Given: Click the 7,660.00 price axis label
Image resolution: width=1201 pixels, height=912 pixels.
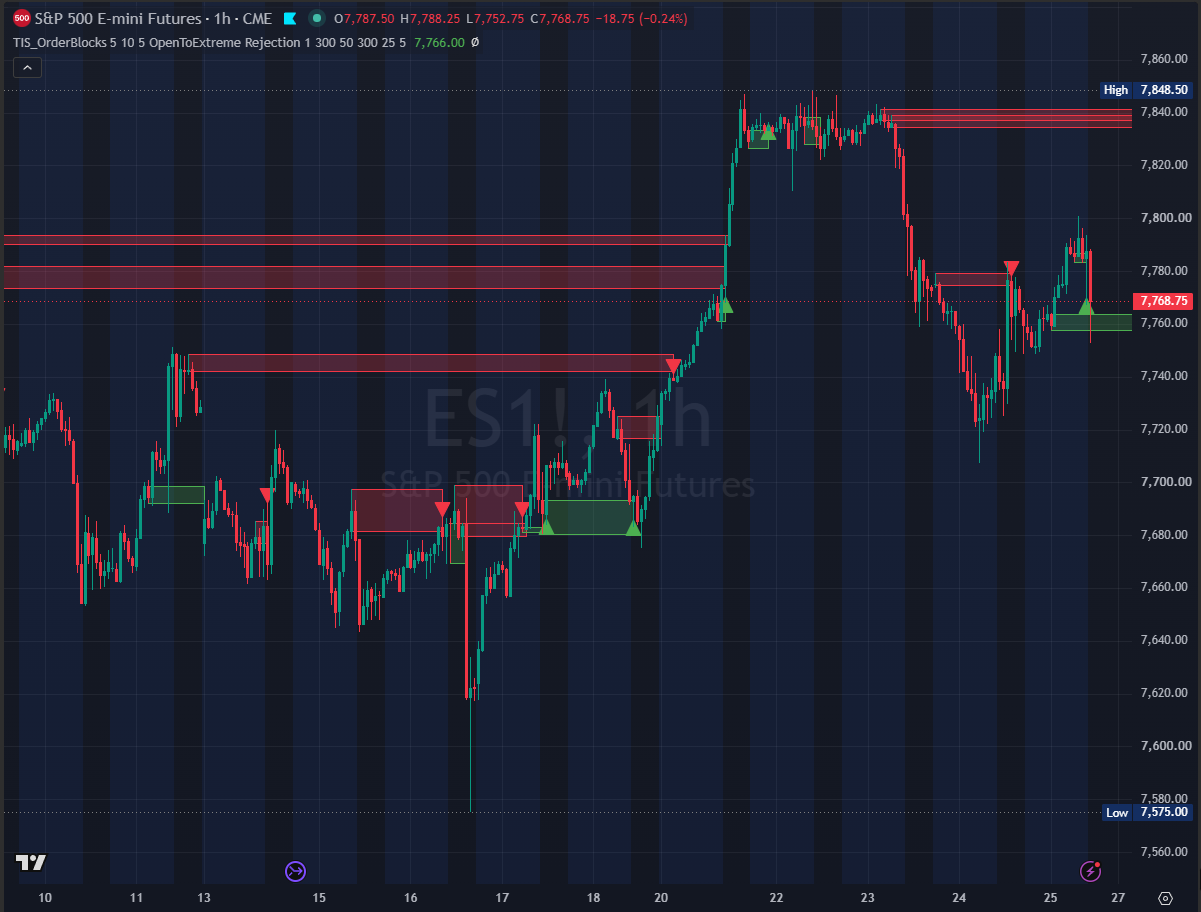Looking at the screenshot, I should (x=1165, y=587).
